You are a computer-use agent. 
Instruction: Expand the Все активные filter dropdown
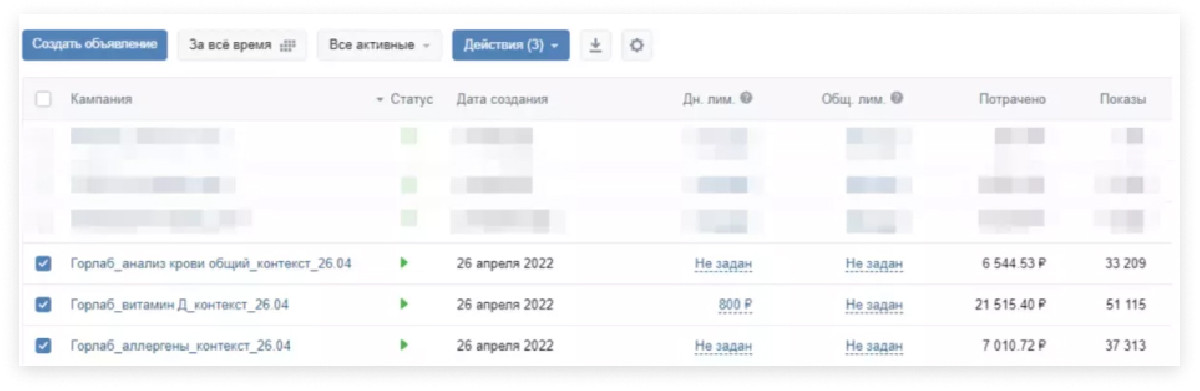tap(379, 46)
